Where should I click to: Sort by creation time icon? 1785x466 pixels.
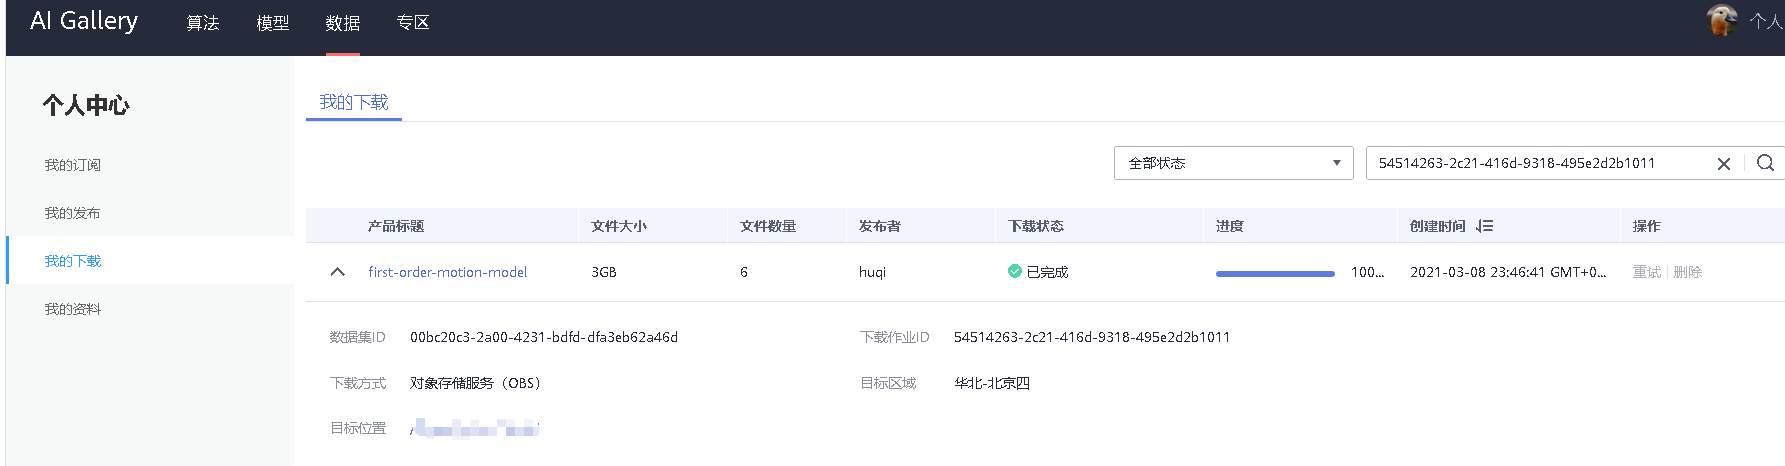point(1484,226)
